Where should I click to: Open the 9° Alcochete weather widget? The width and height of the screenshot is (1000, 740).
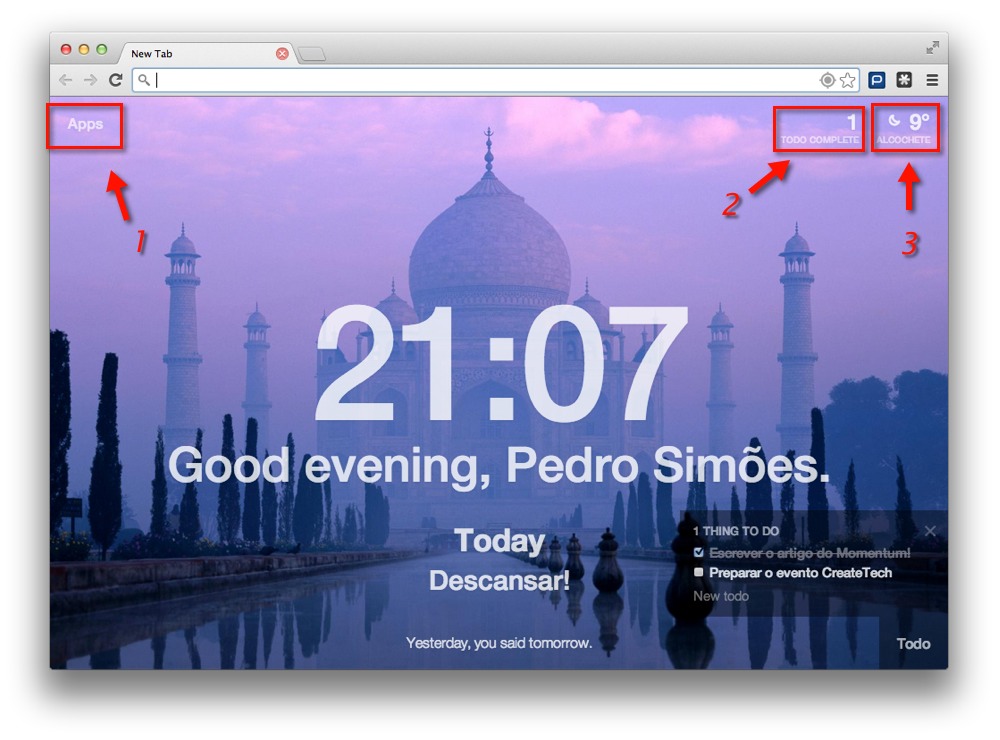click(904, 129)
